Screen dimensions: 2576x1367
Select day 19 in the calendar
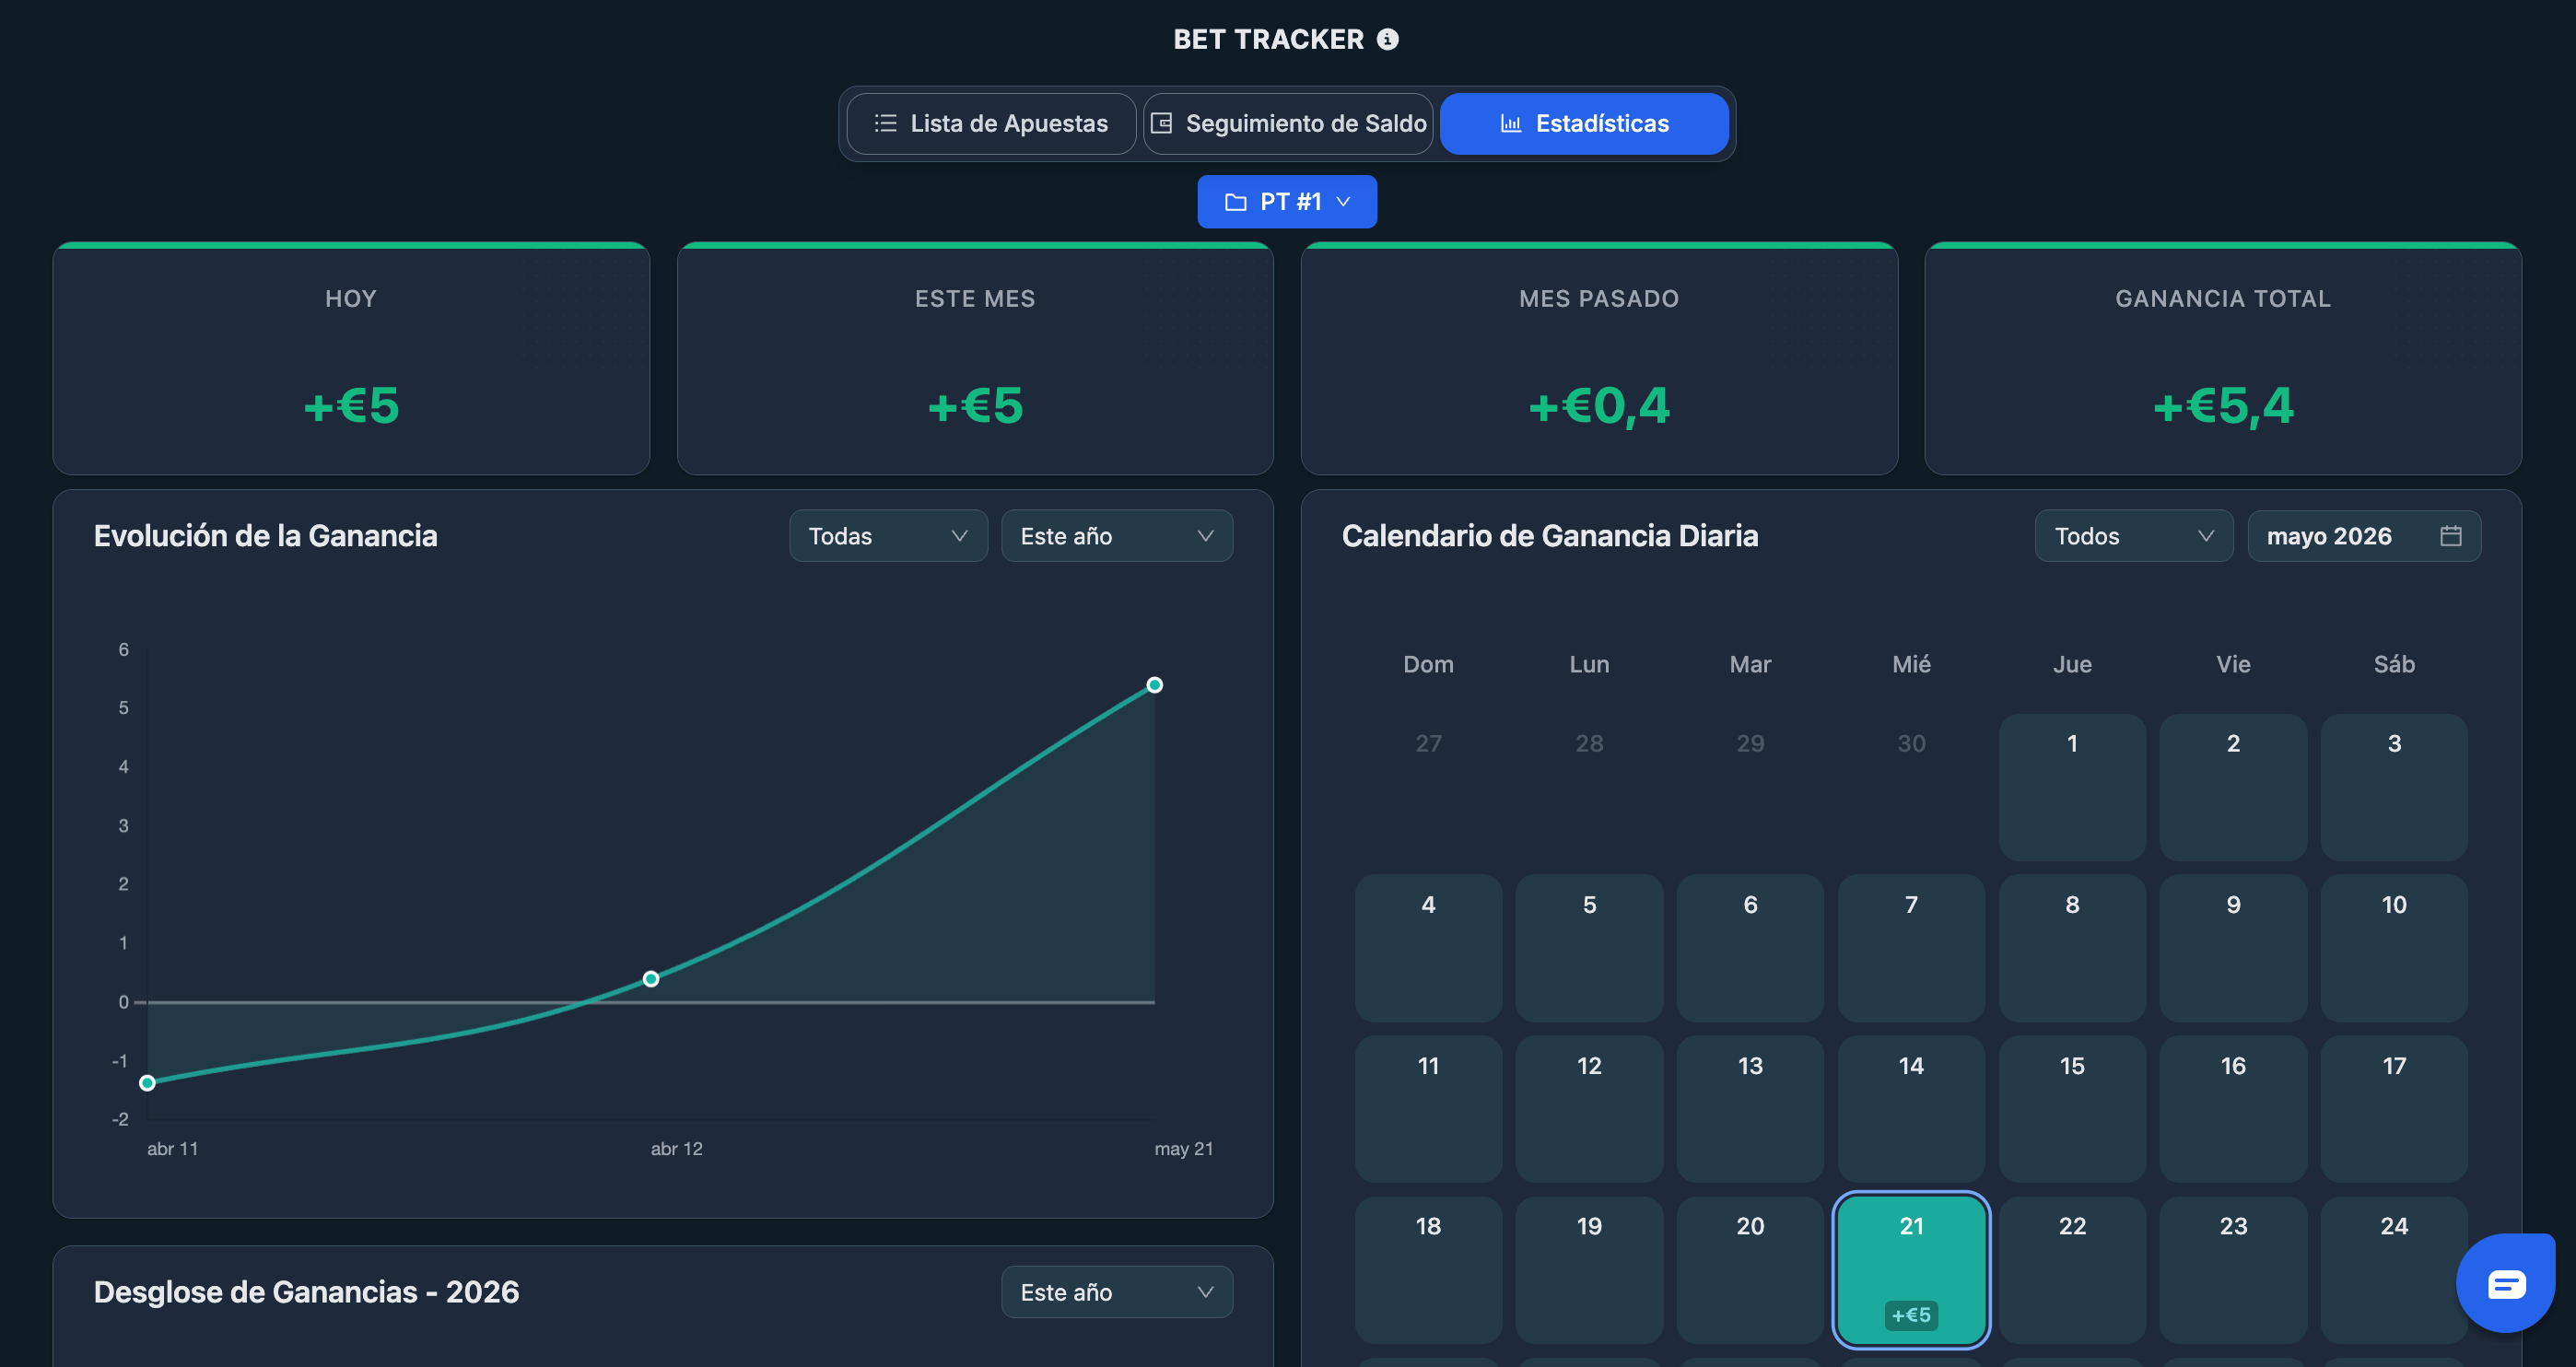pos(1589,1270)
